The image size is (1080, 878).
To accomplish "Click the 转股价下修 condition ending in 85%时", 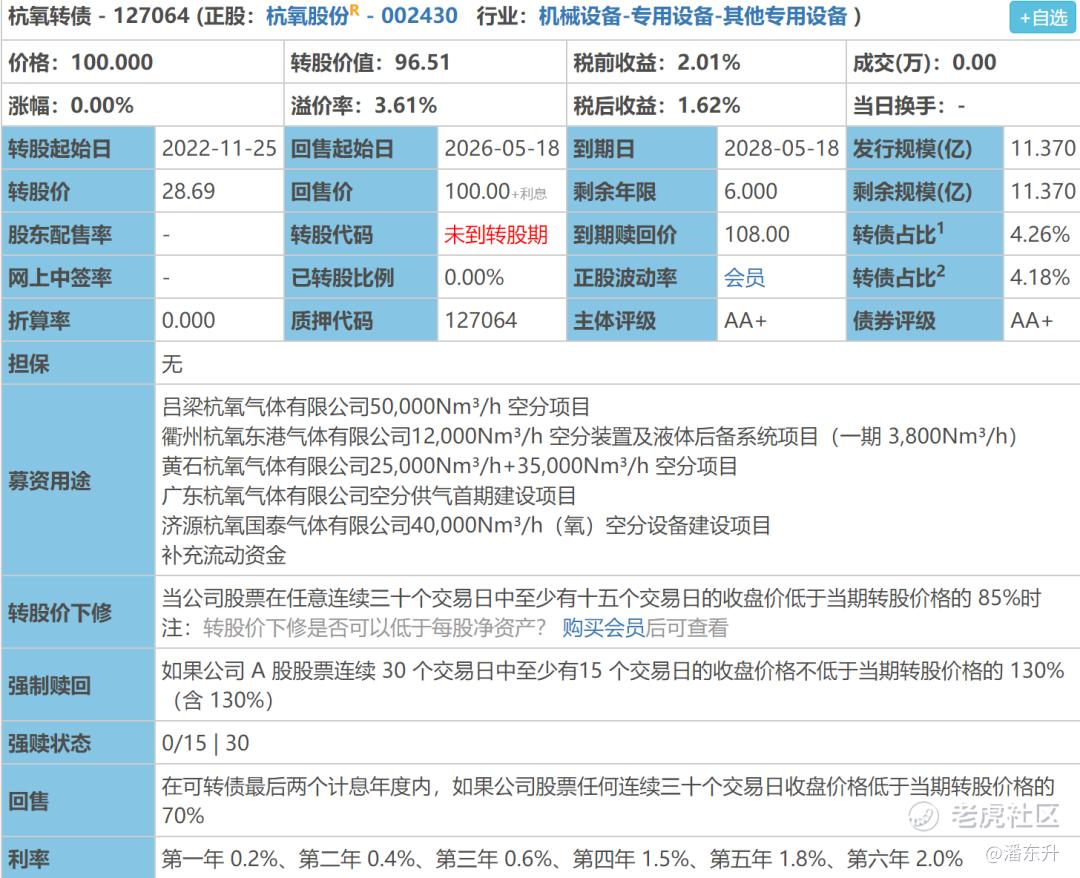I will click(601, 598).
